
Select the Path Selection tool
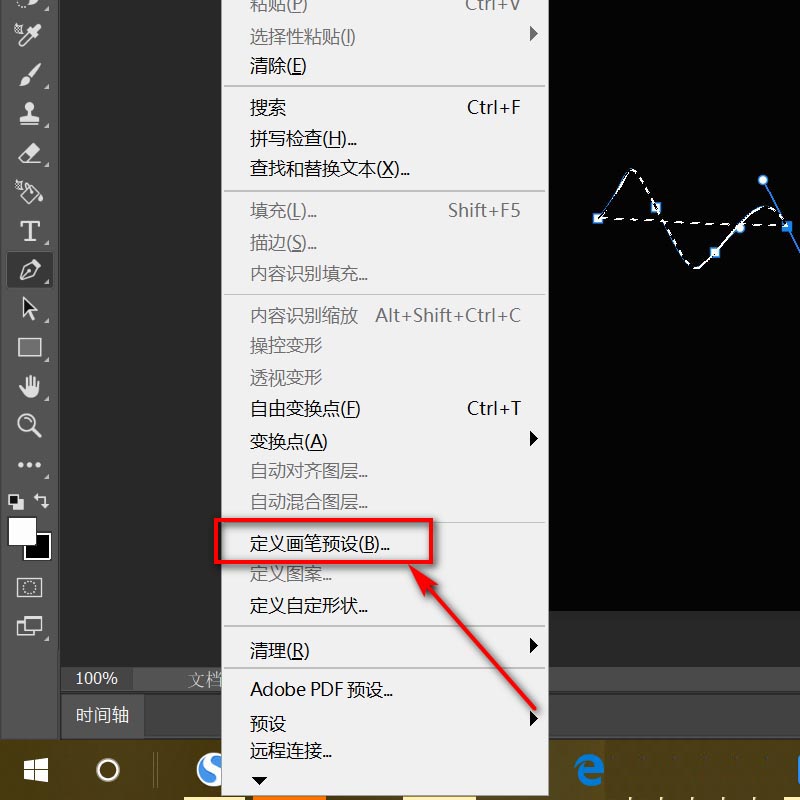coord(29,309)
